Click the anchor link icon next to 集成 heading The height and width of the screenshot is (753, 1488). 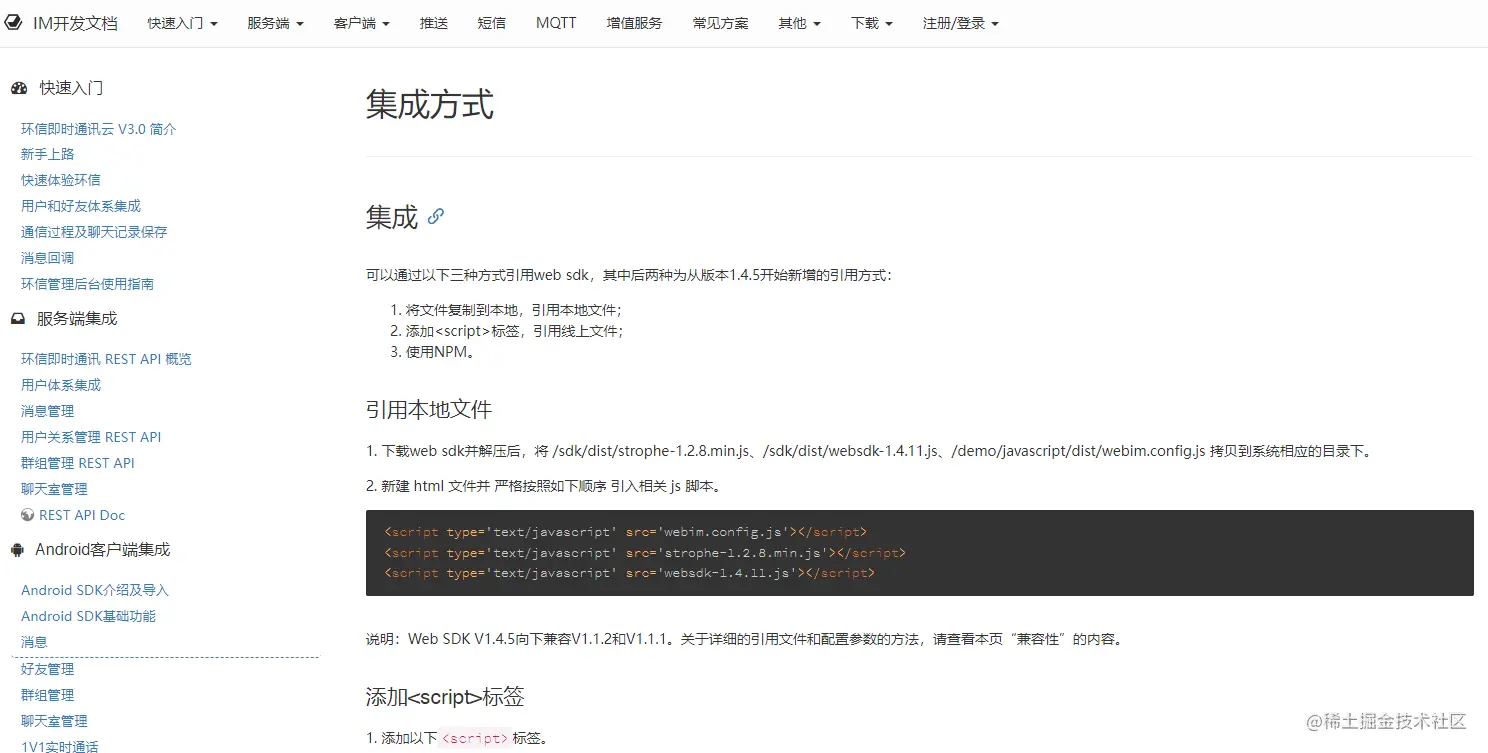pyautogui.click(x=436, y=216)
